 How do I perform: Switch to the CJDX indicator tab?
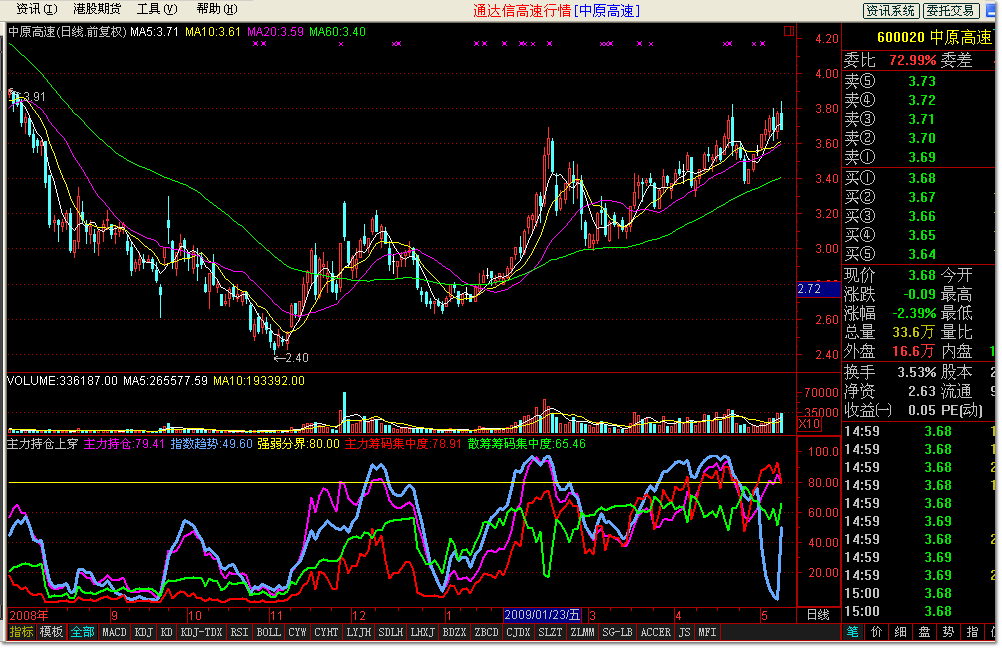pos(518,632)
